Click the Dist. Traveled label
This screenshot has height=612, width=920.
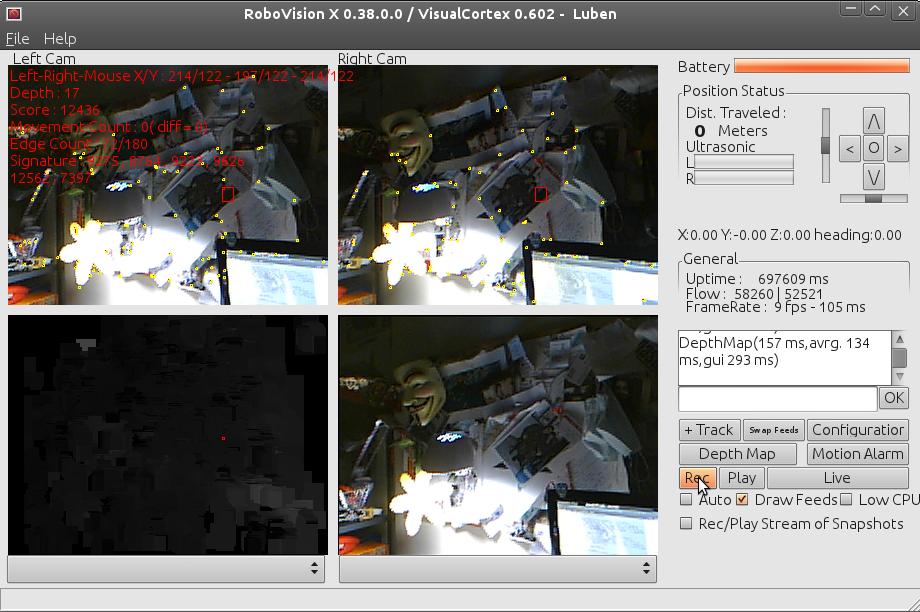(736, 113)
